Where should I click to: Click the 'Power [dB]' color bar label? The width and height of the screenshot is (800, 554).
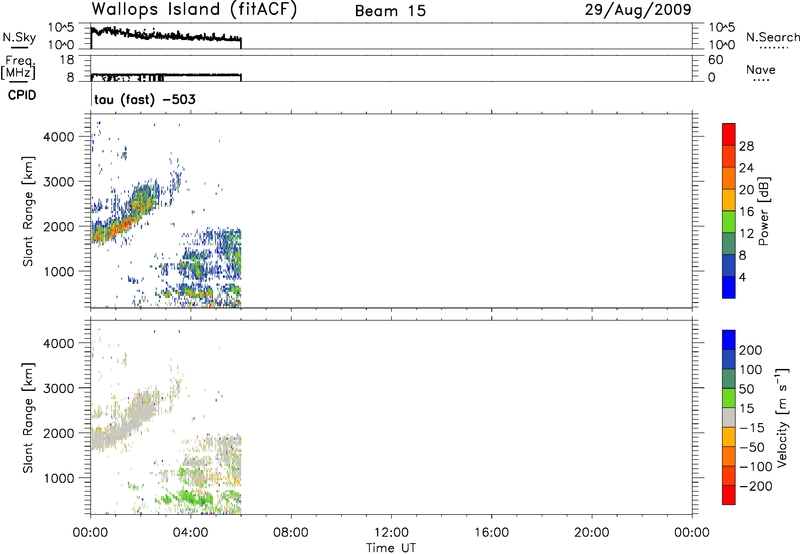click(x=763, y=211)
